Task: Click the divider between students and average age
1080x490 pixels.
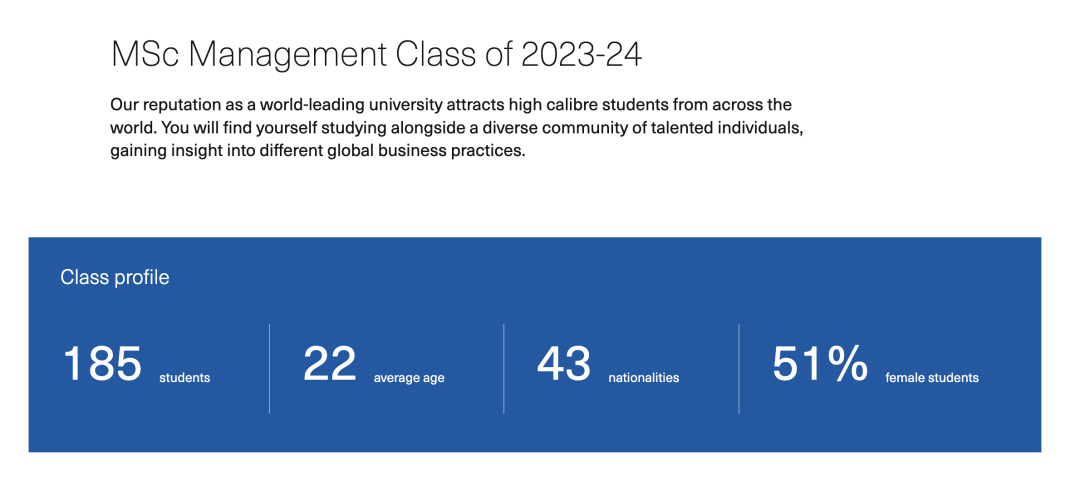Action: click(269, 369)
